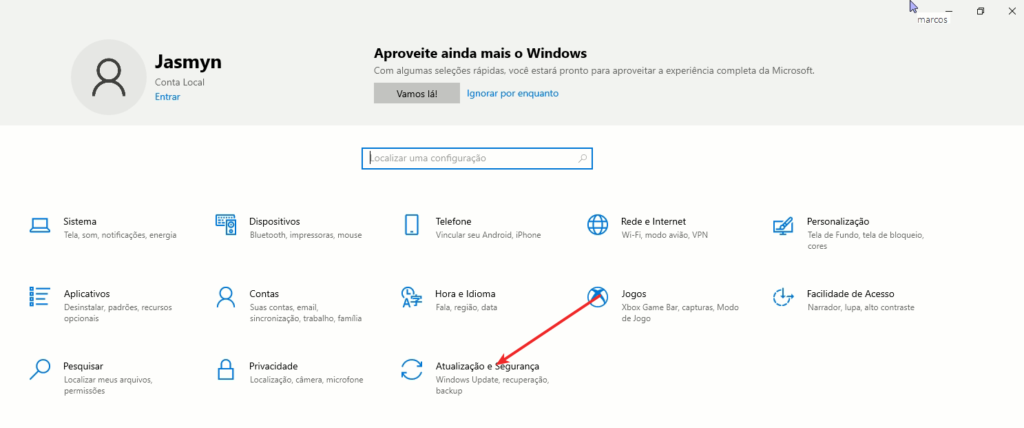Select the Sistema category title

click(80, 222)
